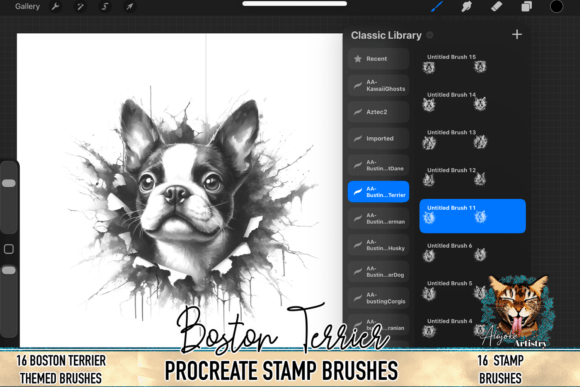The width and height of the screenshot is (580, 387).
Task: Activate the Transform arrow tool
Action: tap(129, 7)
